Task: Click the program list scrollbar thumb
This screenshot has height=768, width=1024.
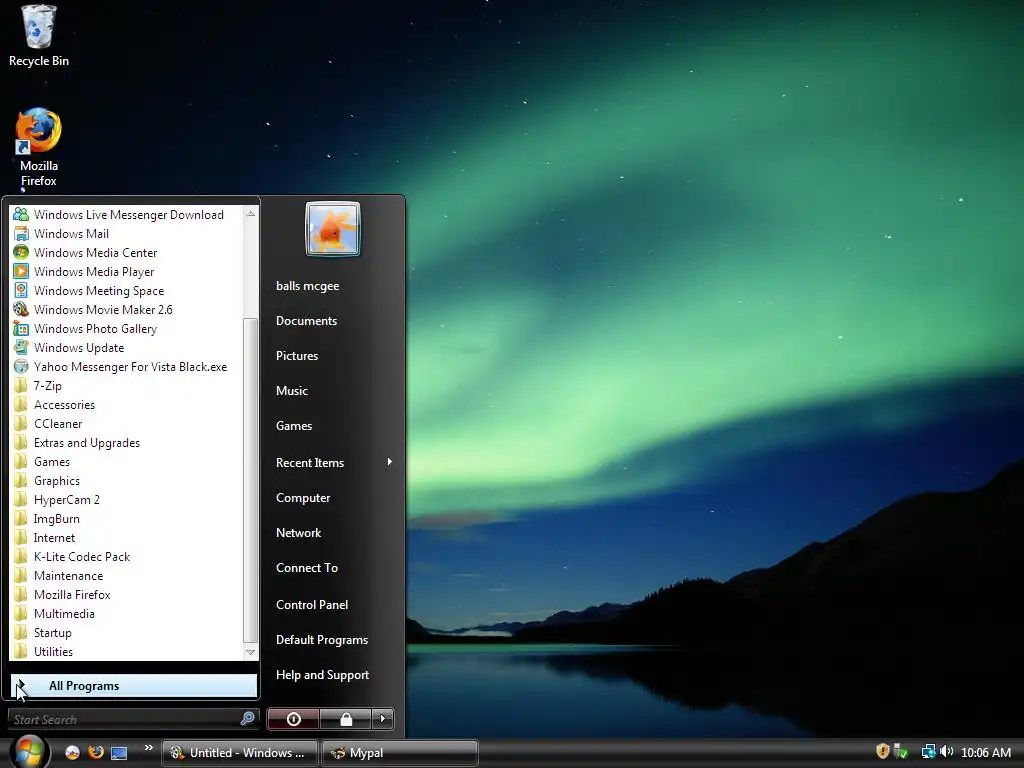Action: 250,481
